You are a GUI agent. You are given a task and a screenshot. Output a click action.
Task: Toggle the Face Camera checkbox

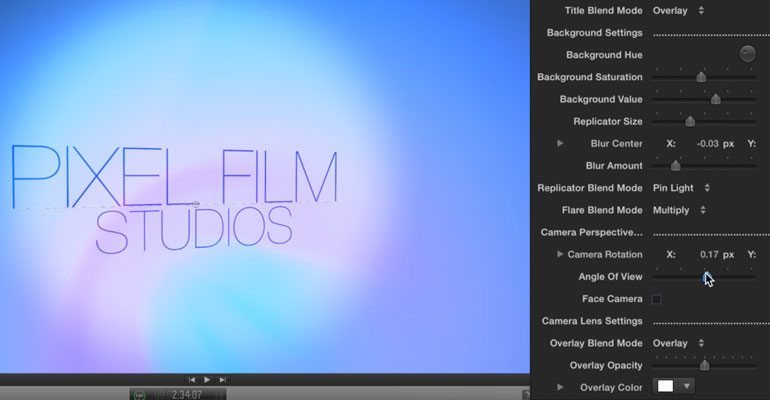657,299
